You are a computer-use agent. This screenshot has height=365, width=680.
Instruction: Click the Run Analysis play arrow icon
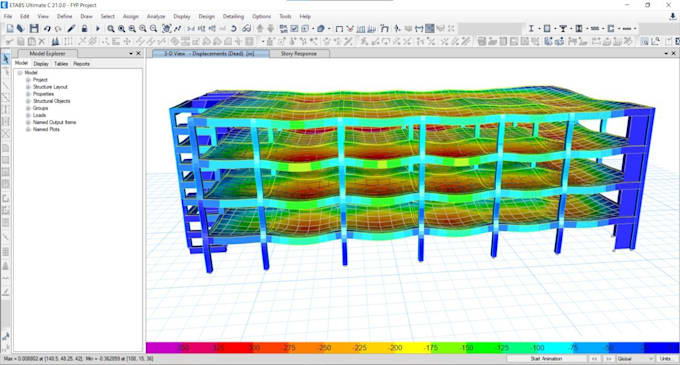(98, 29)
